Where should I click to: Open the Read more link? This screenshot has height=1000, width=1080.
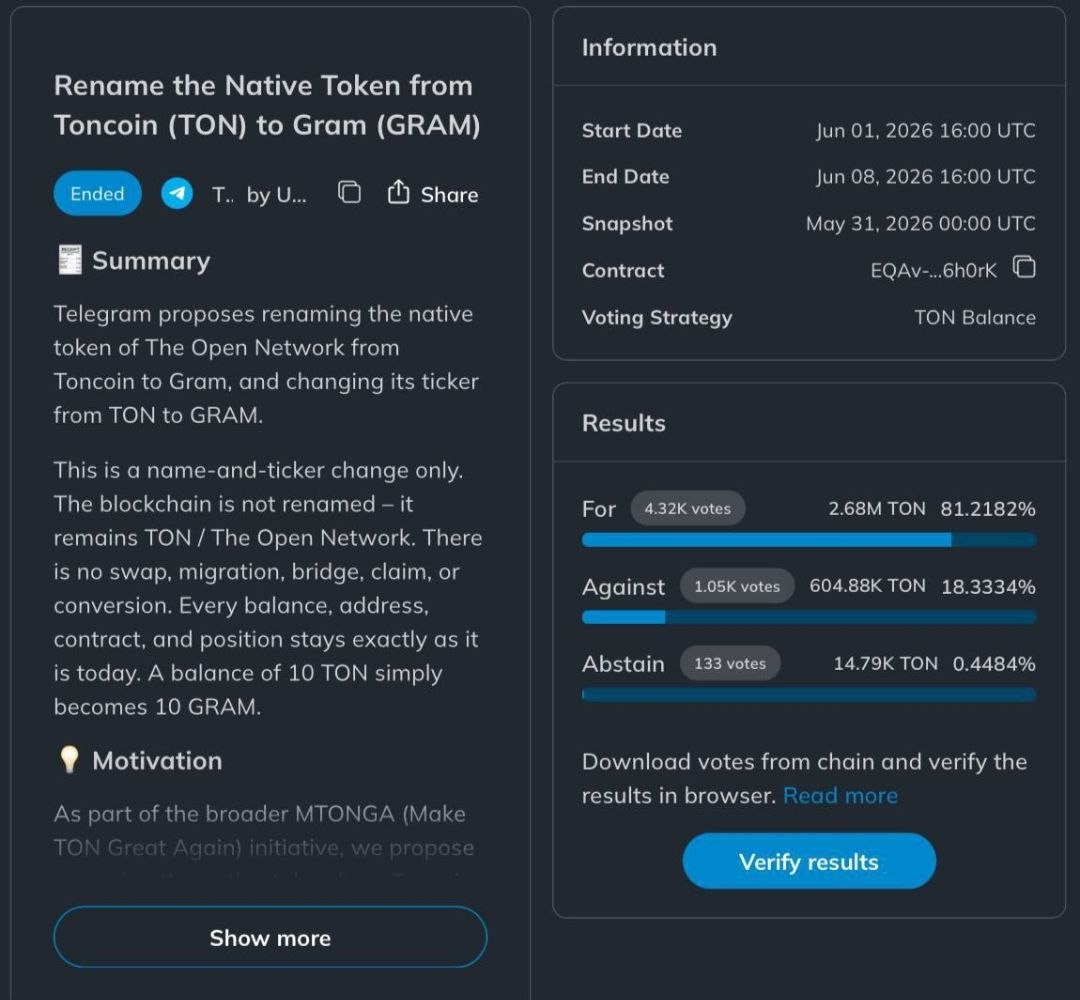(840, 795)
